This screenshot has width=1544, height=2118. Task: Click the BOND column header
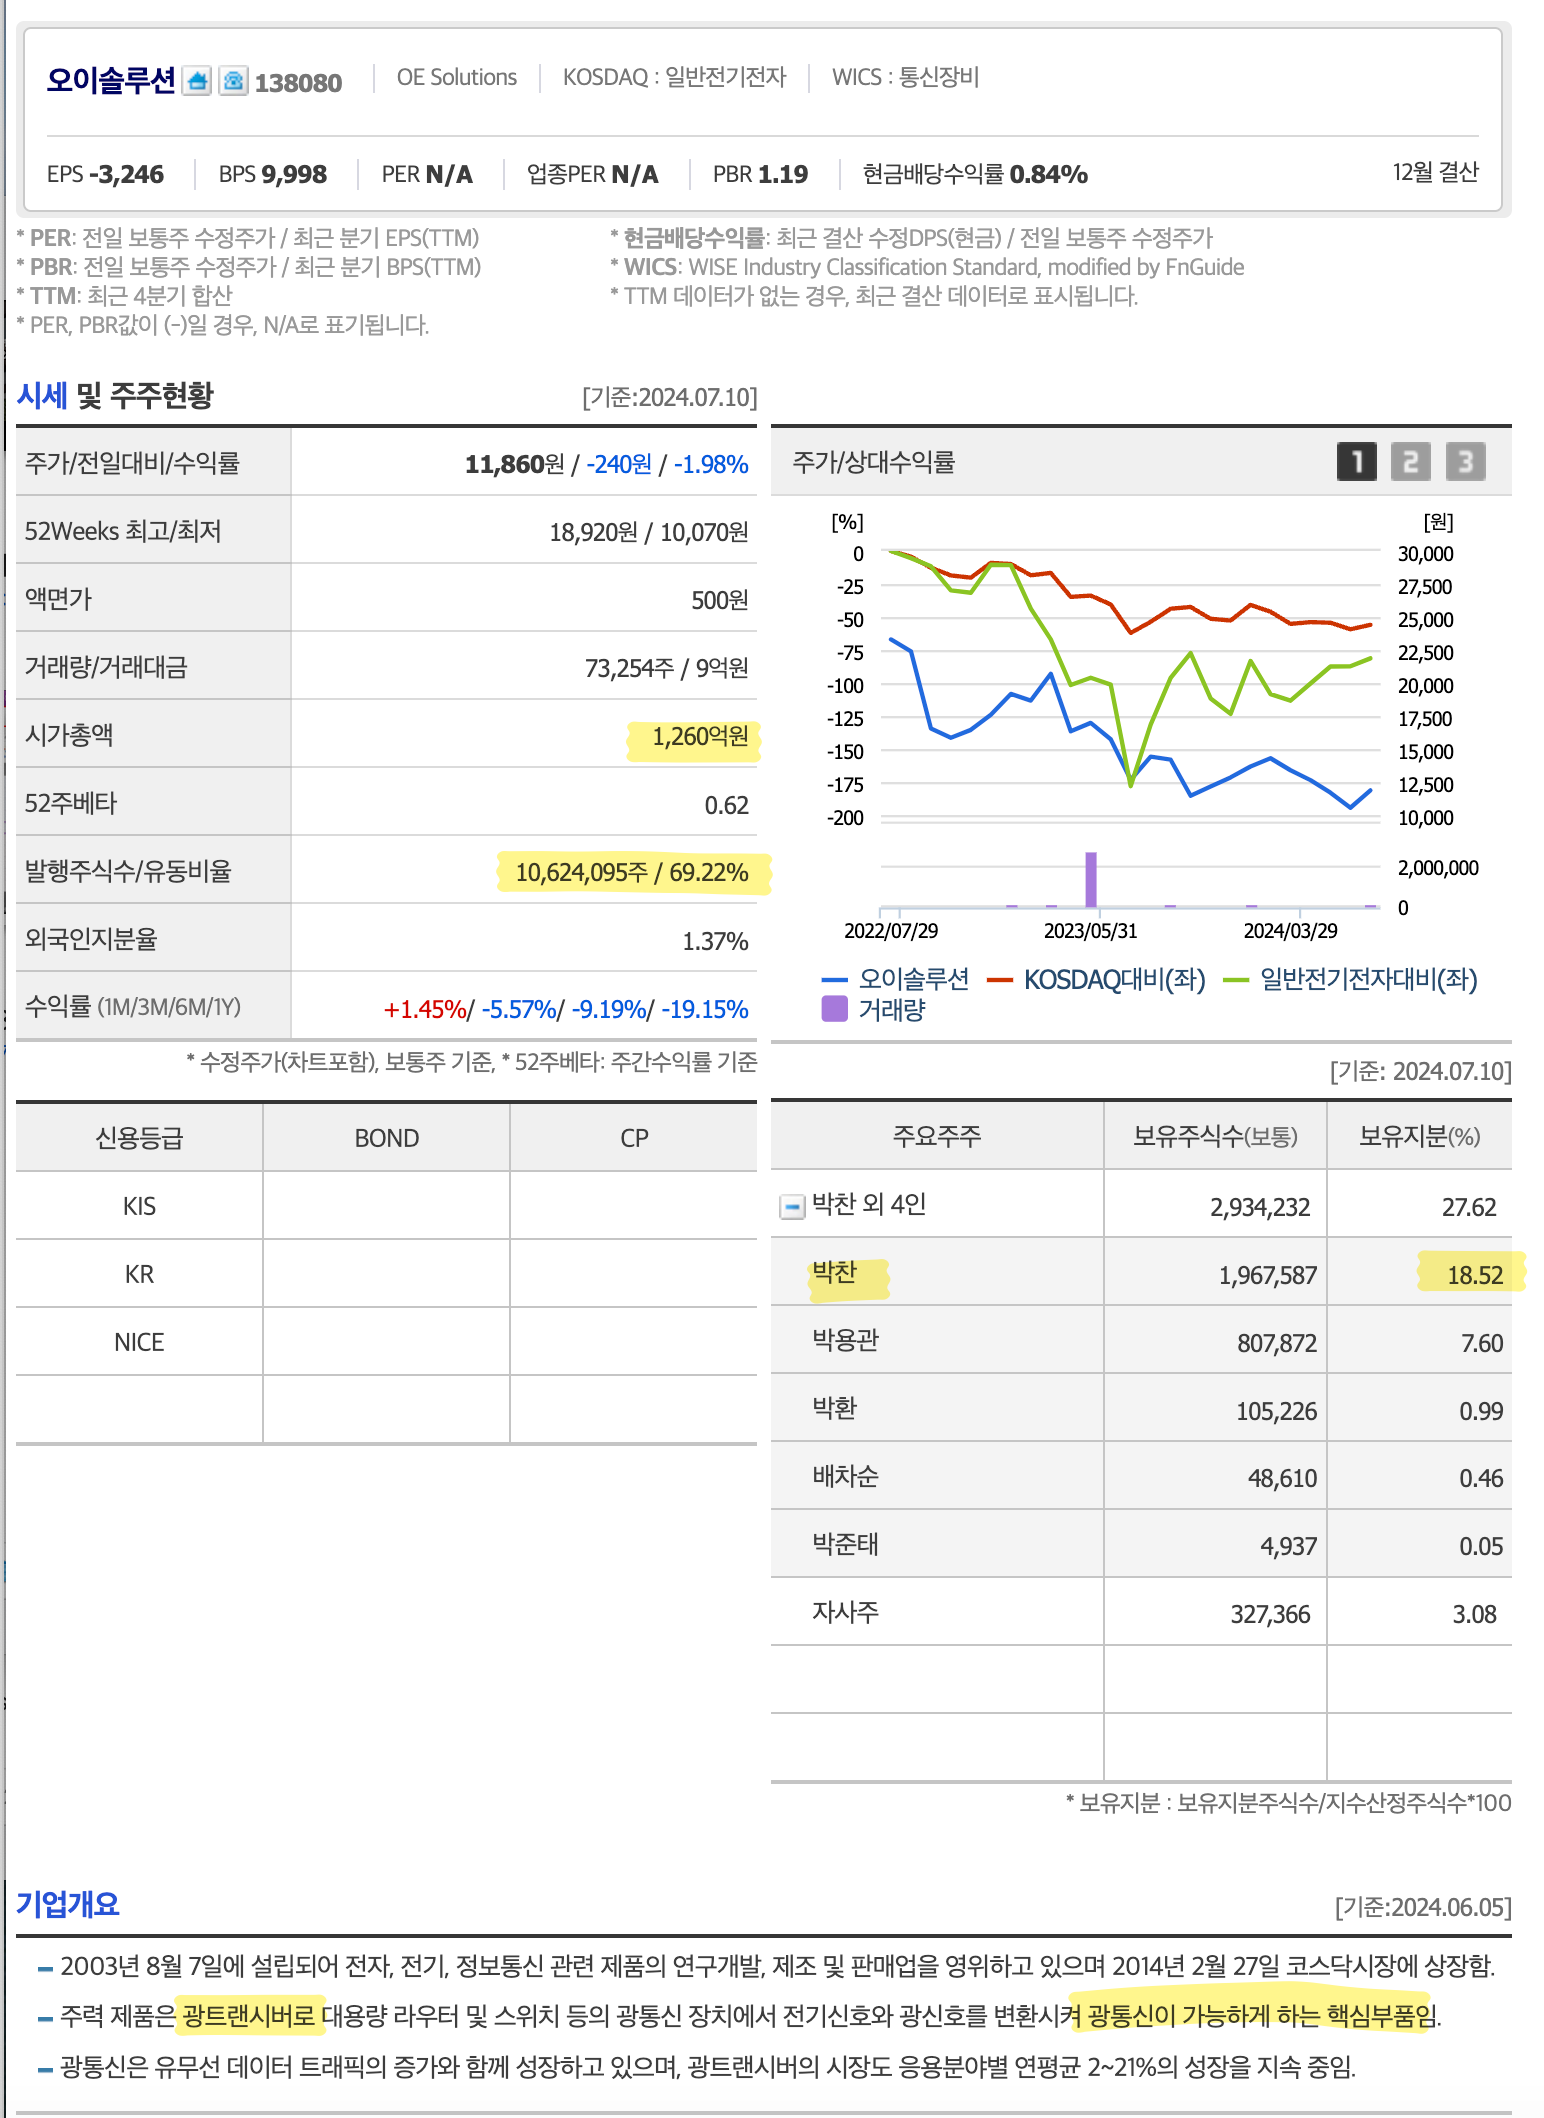point(387,1138)
